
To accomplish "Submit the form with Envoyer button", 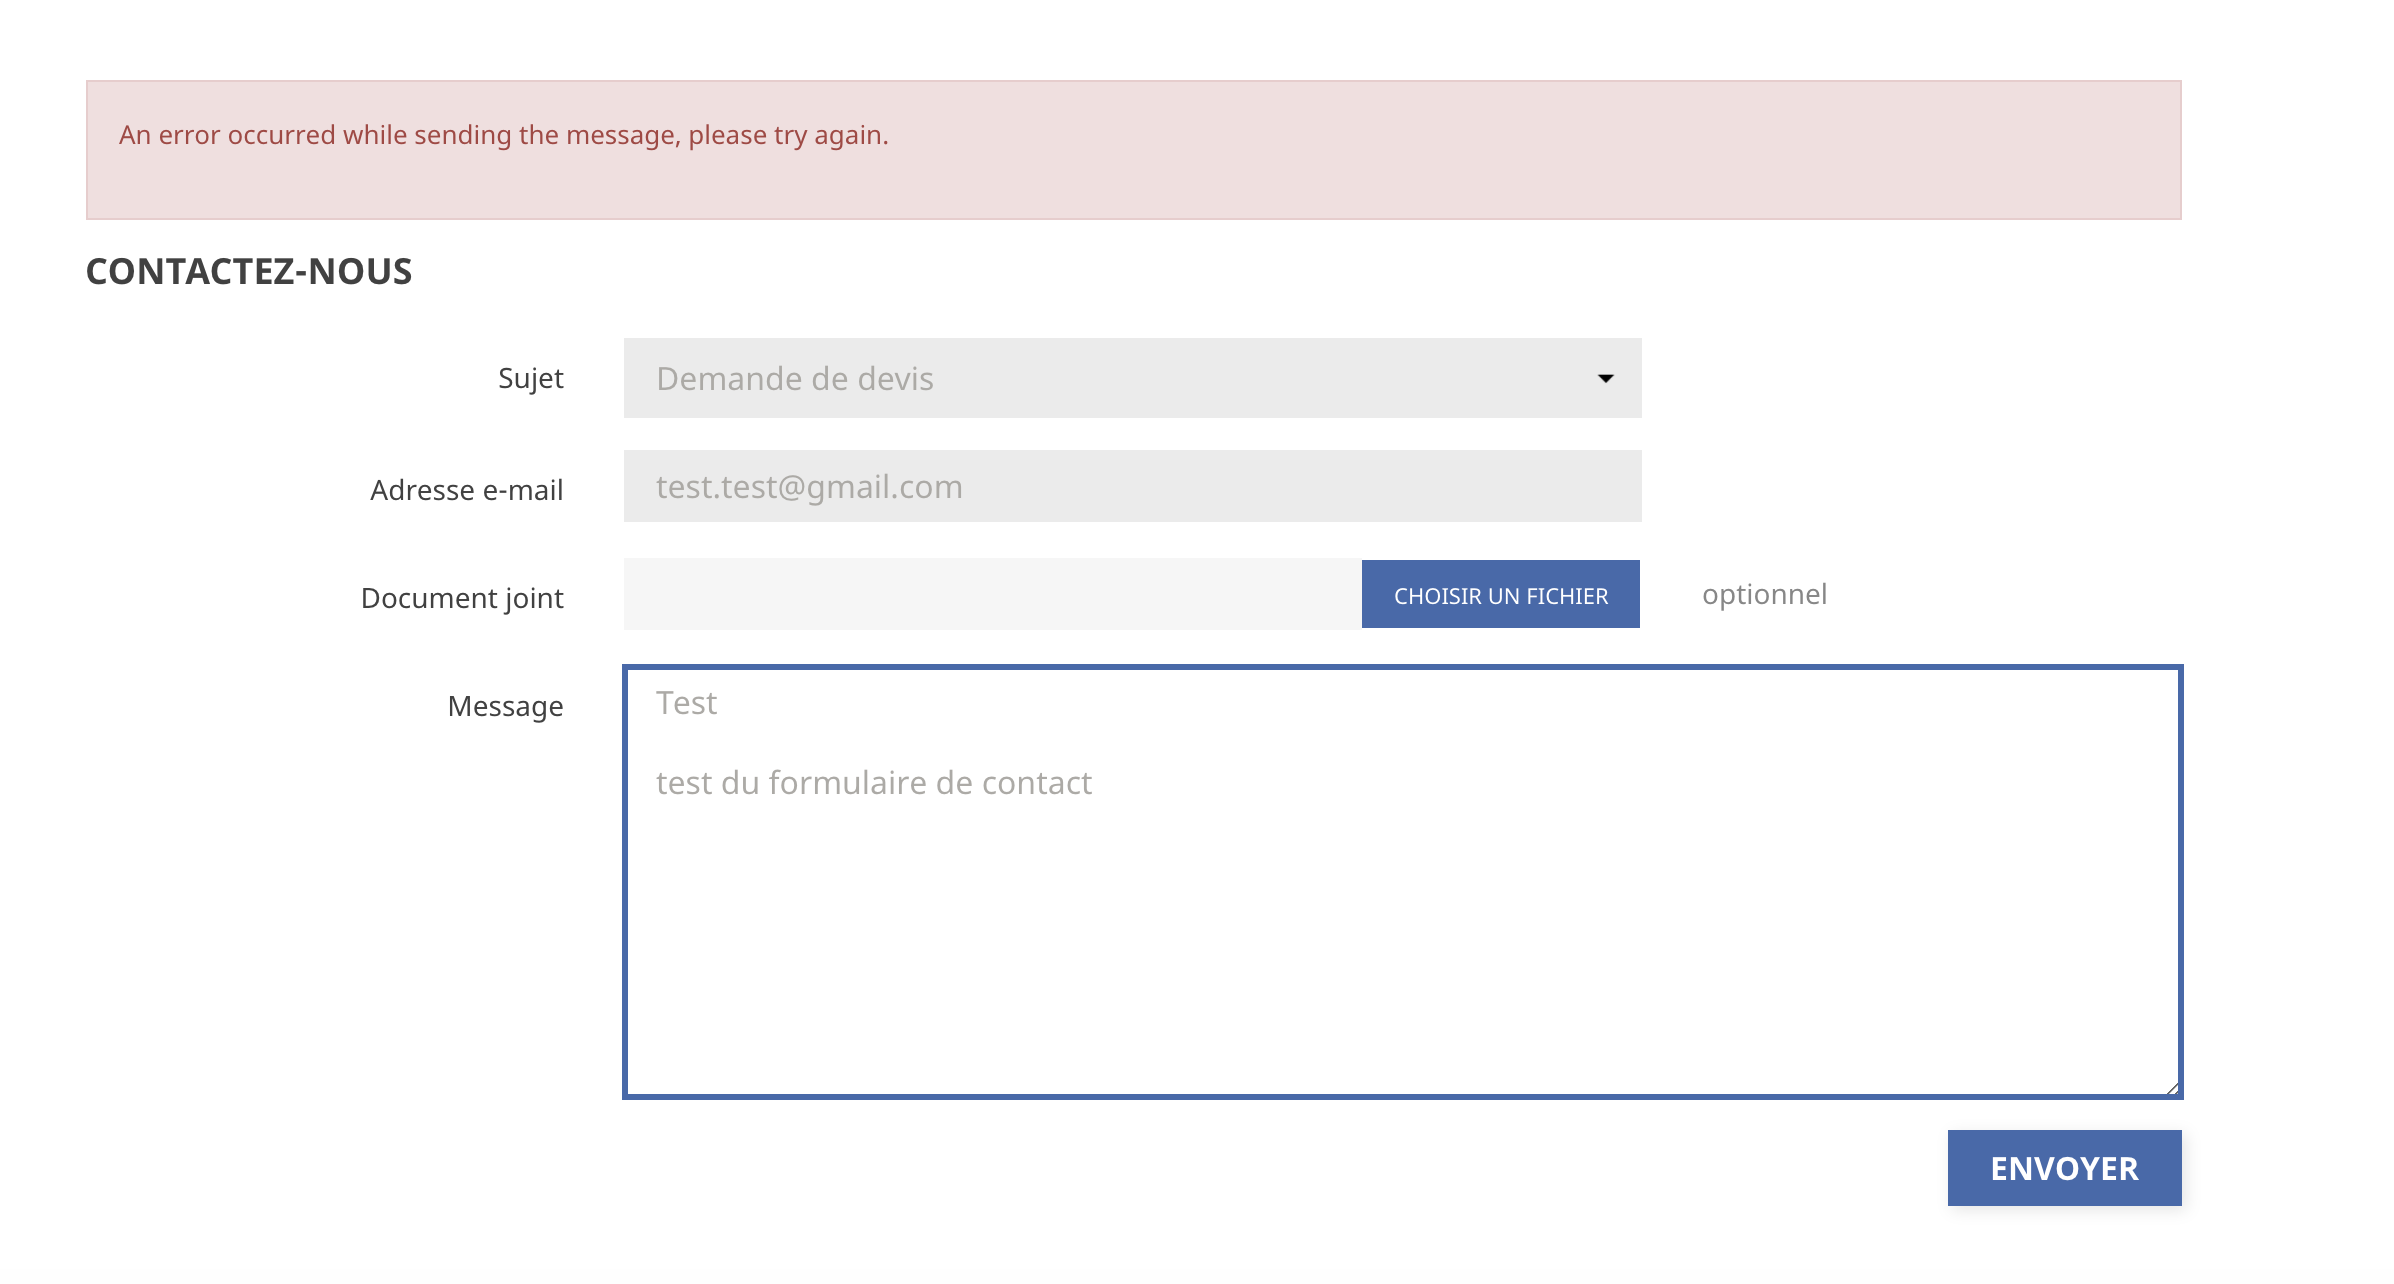I will point(2063,1168).
